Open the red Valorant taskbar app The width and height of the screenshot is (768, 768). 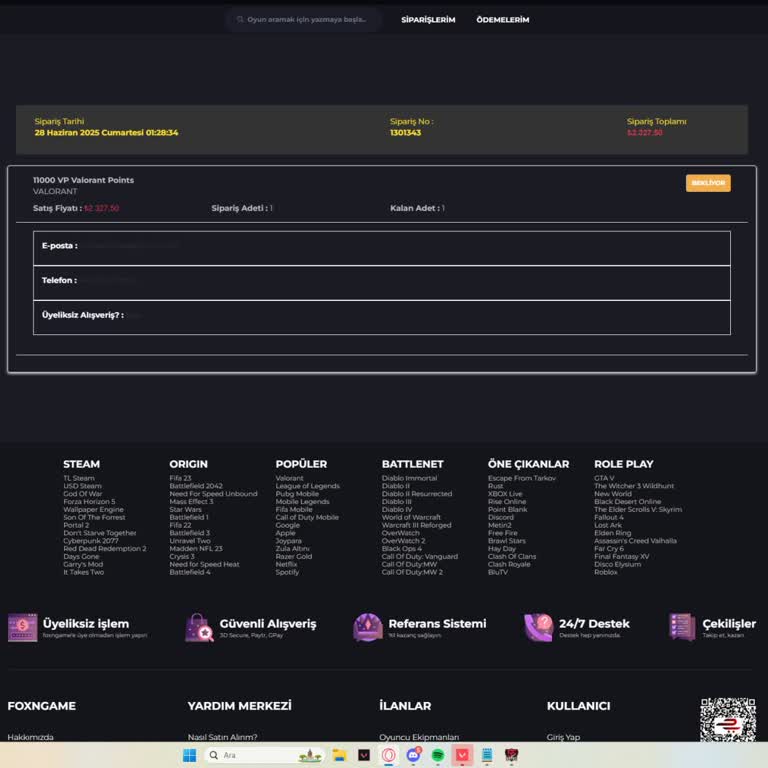coord(462,755)
